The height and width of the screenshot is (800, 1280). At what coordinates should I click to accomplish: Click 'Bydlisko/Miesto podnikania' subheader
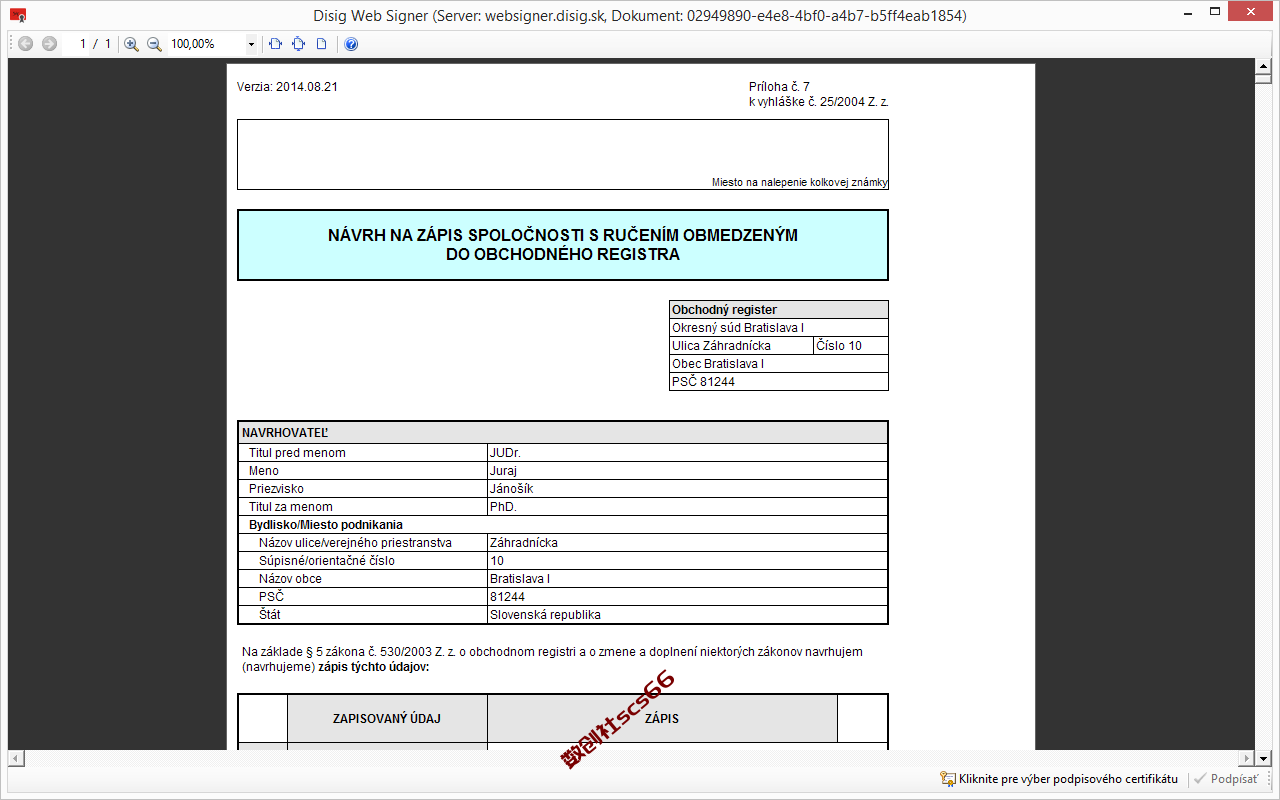[x=326, y=525]
